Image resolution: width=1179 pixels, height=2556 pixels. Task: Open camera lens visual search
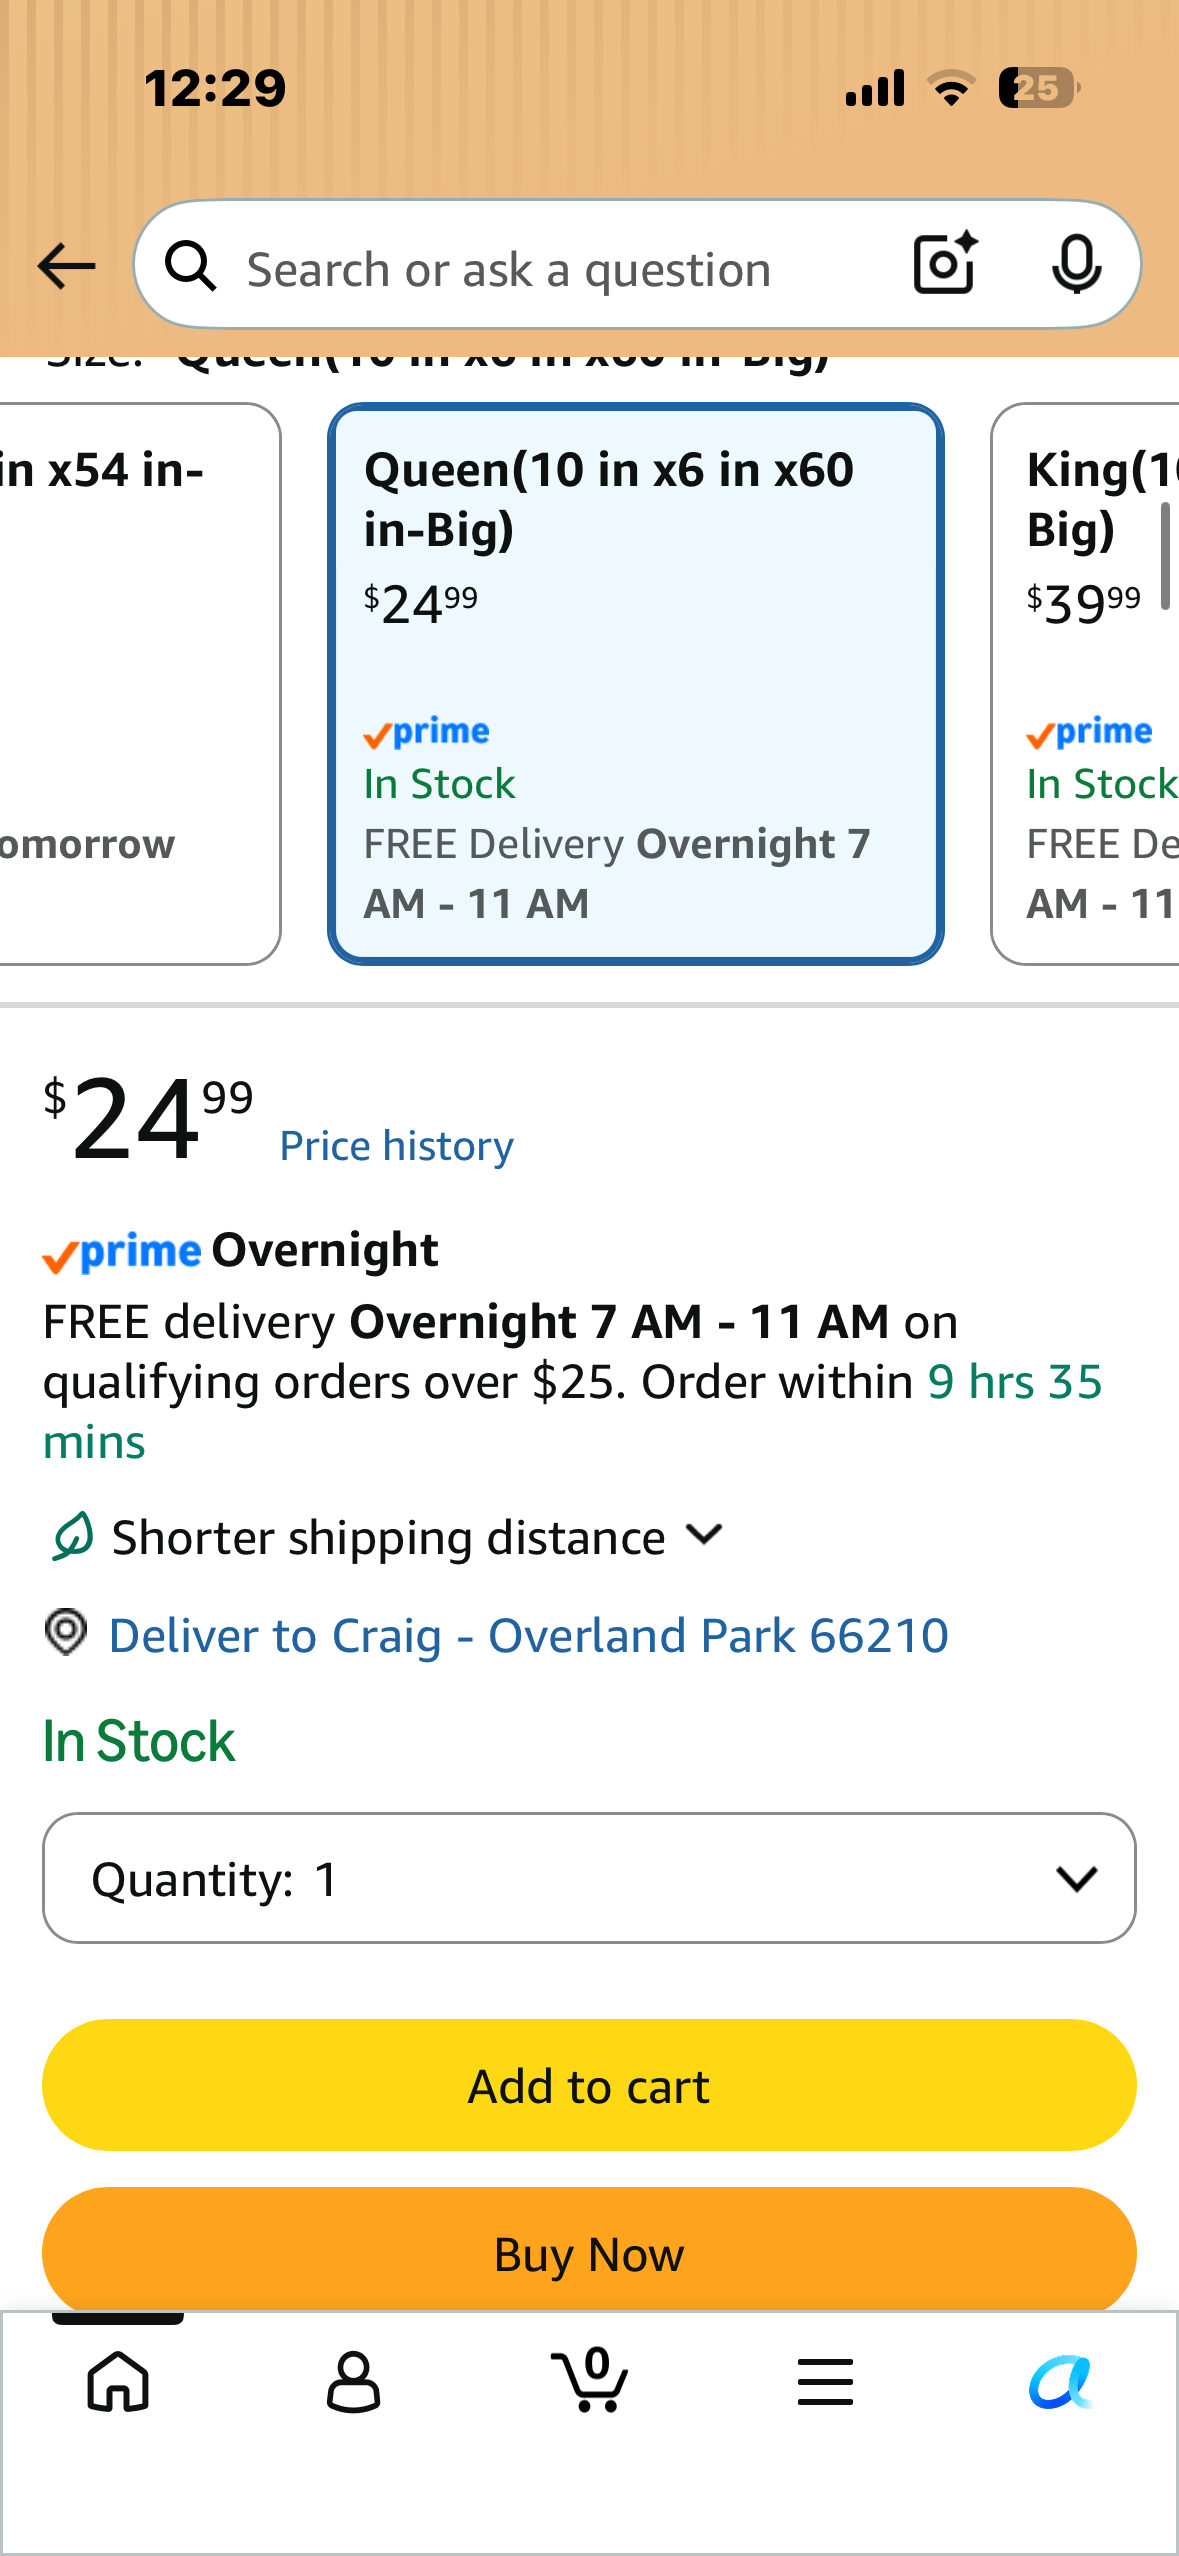click(945, 263)
